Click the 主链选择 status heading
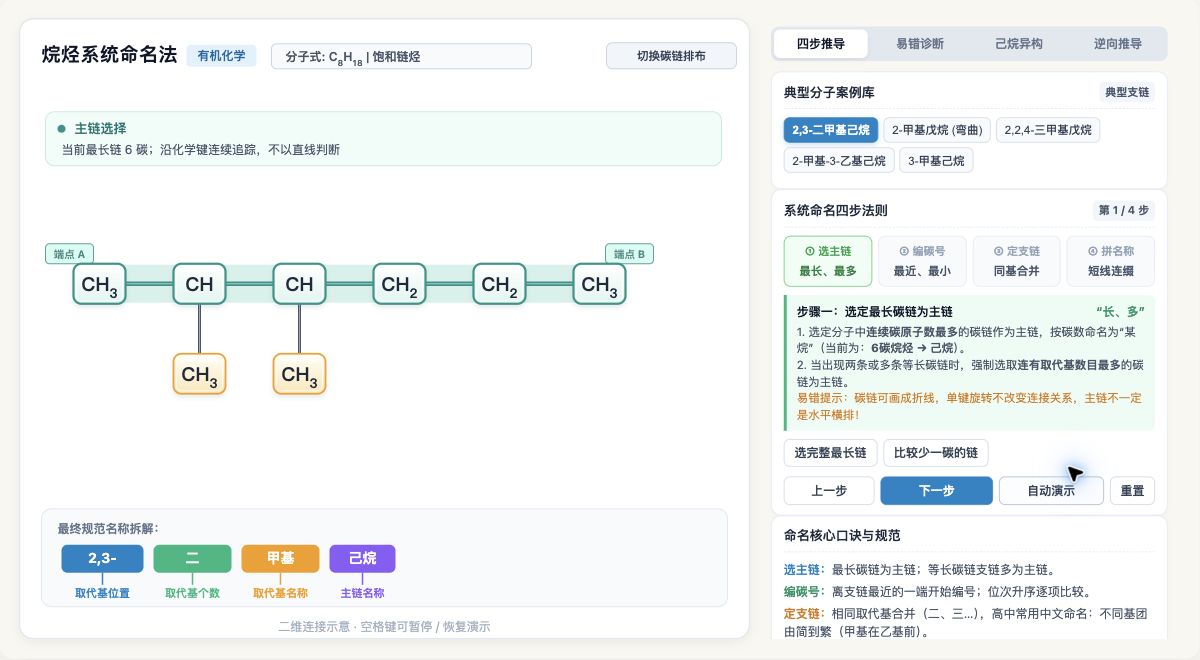Screen dimensions: 1200x660 [101, 129]
